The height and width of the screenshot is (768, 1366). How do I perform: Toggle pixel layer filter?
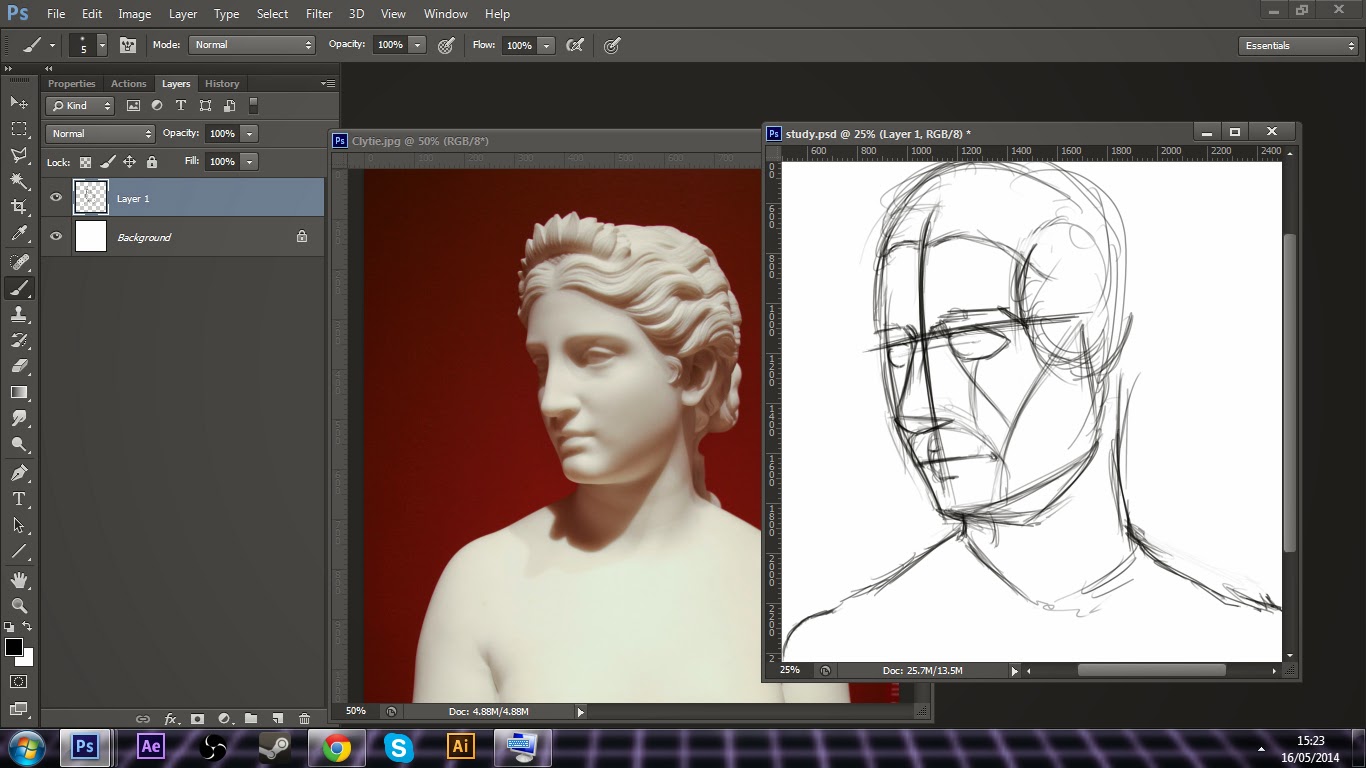point(133,106)
